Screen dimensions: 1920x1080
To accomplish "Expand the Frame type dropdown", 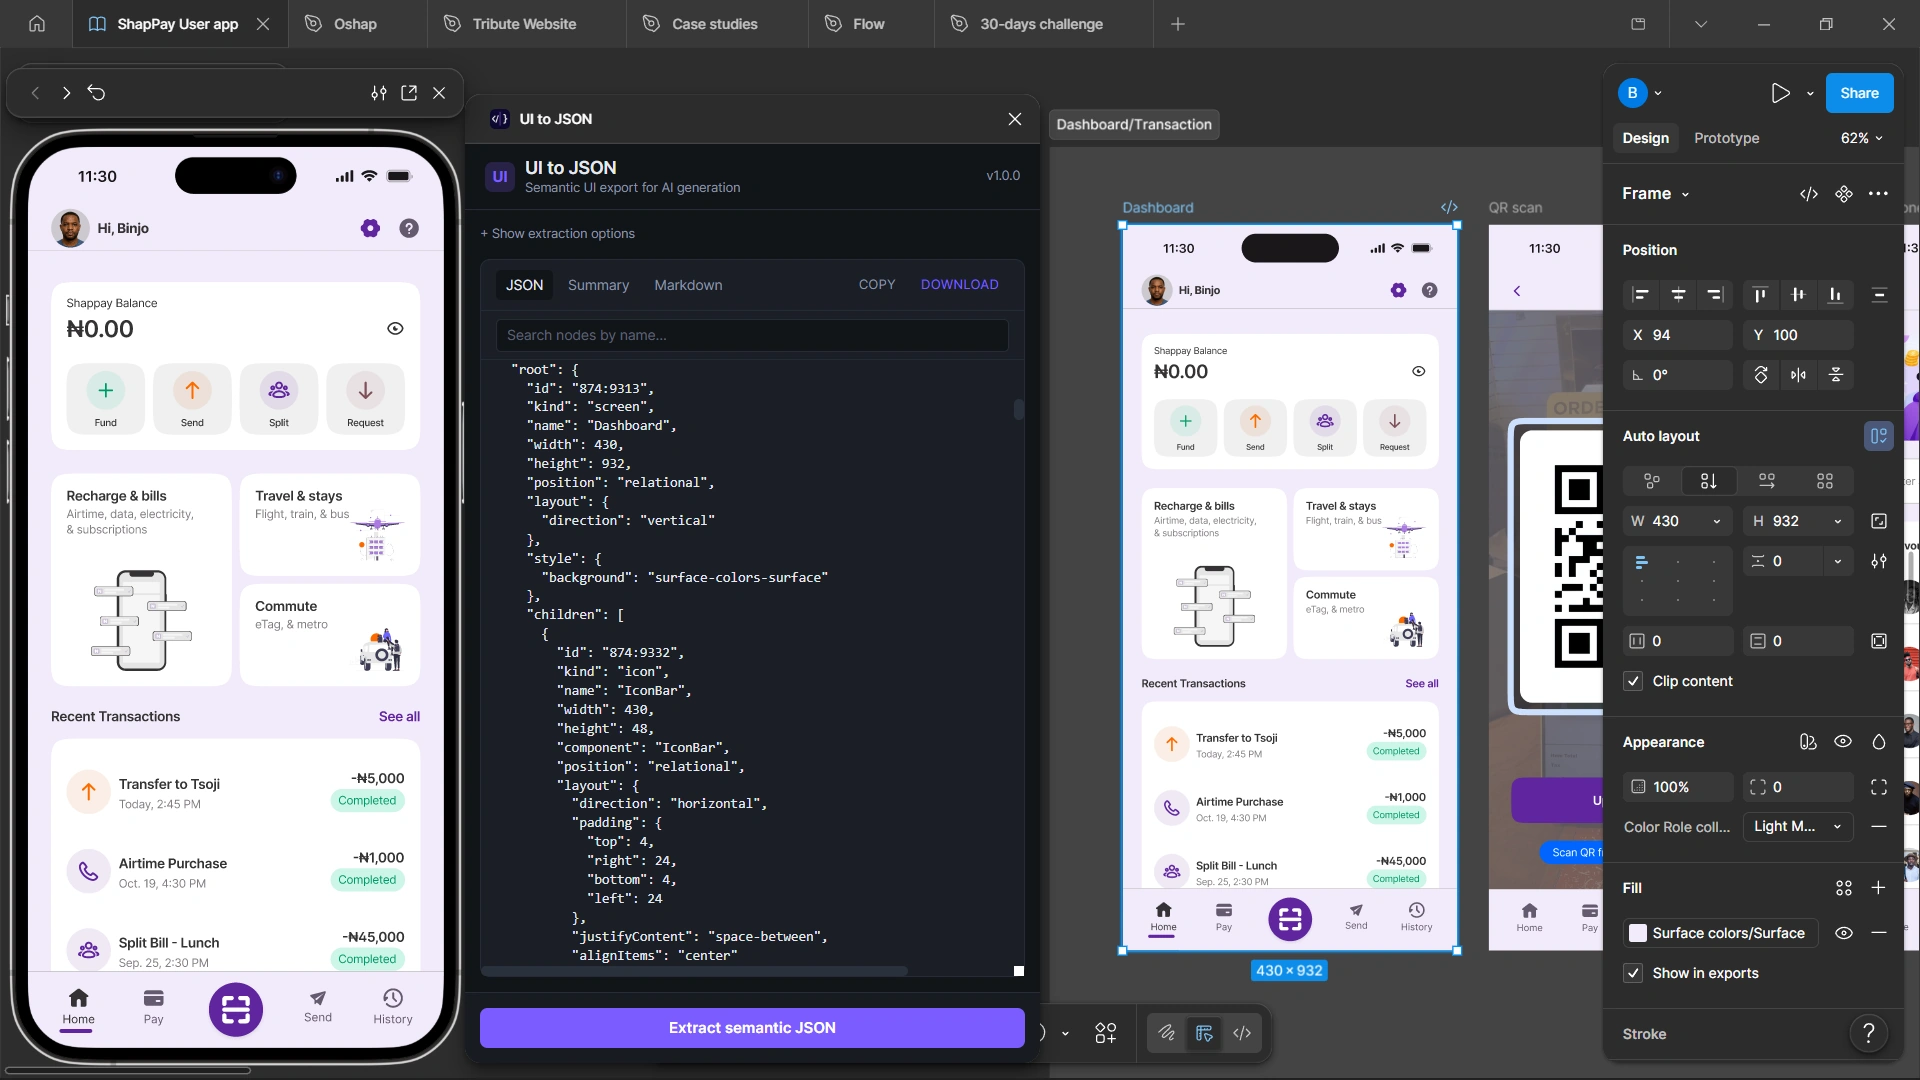I will click(1655, 194).
